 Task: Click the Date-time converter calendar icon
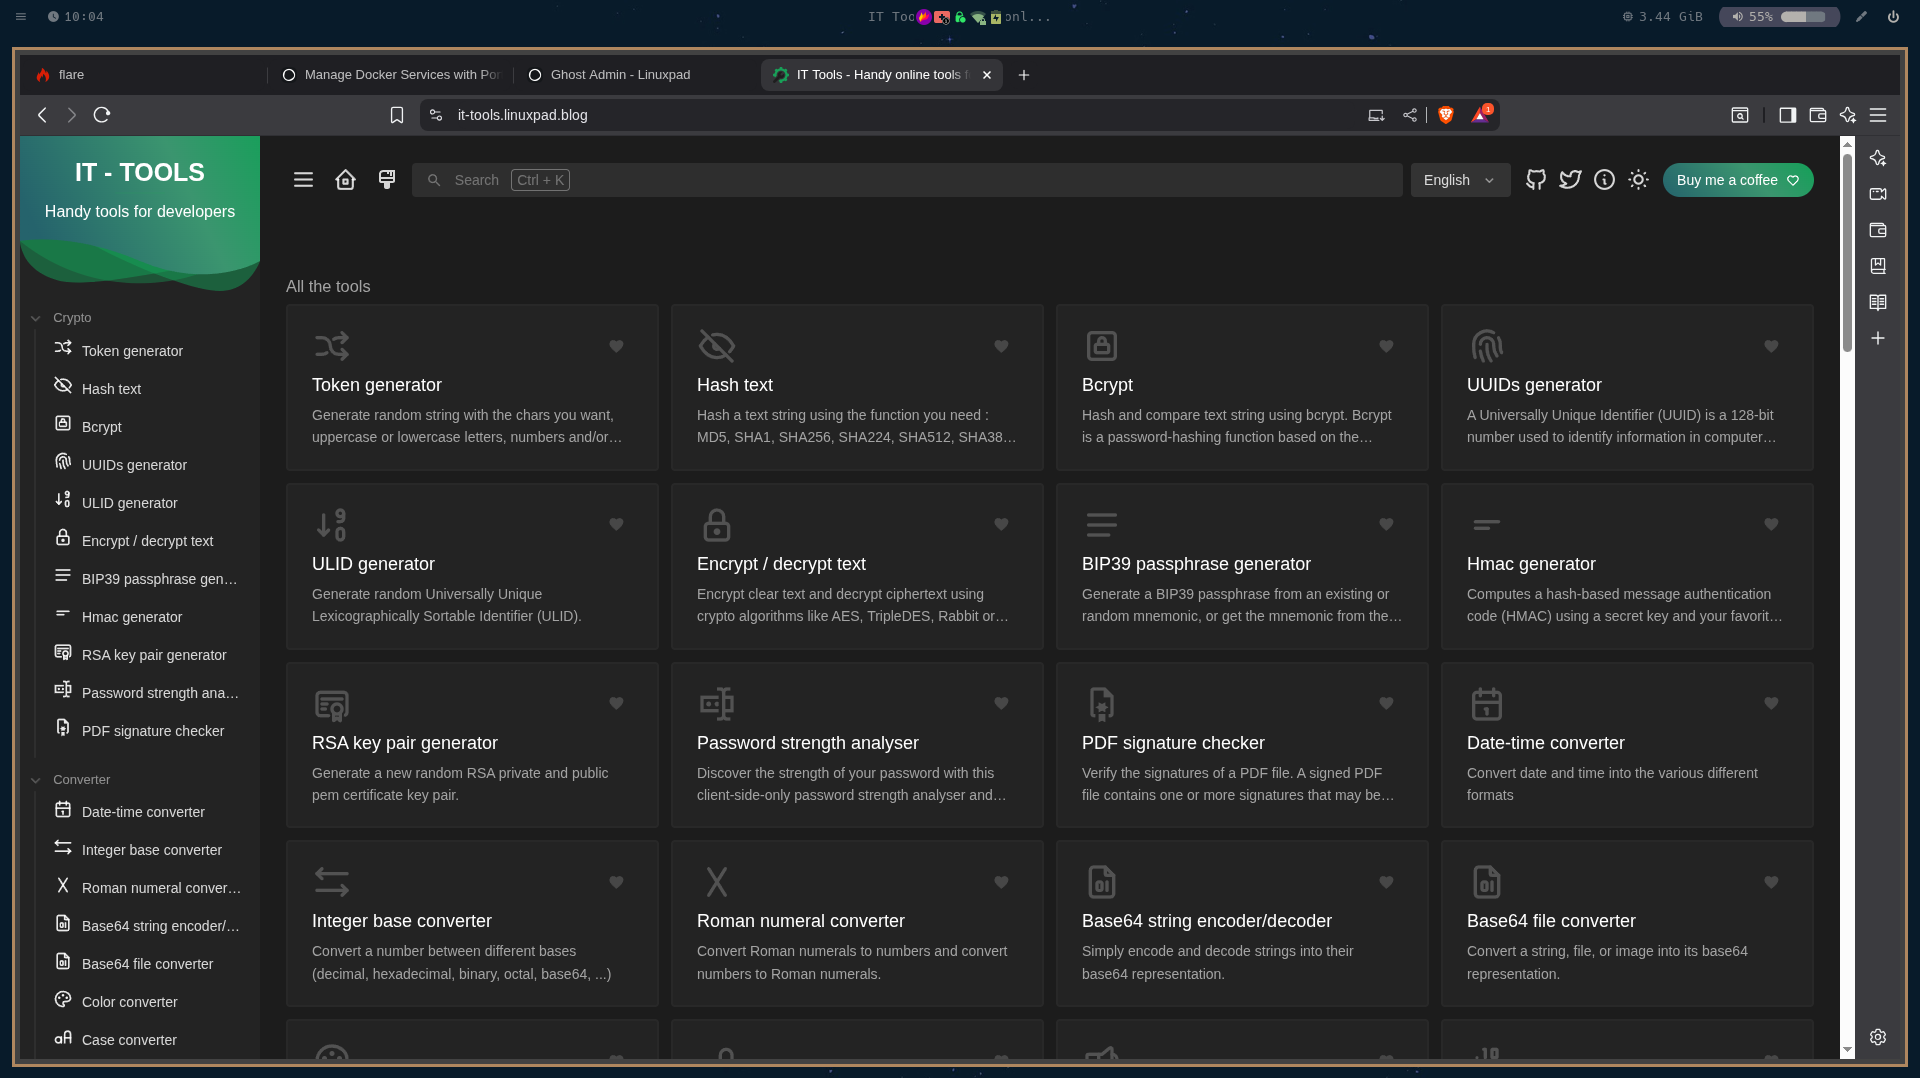tap(1487, 704)
